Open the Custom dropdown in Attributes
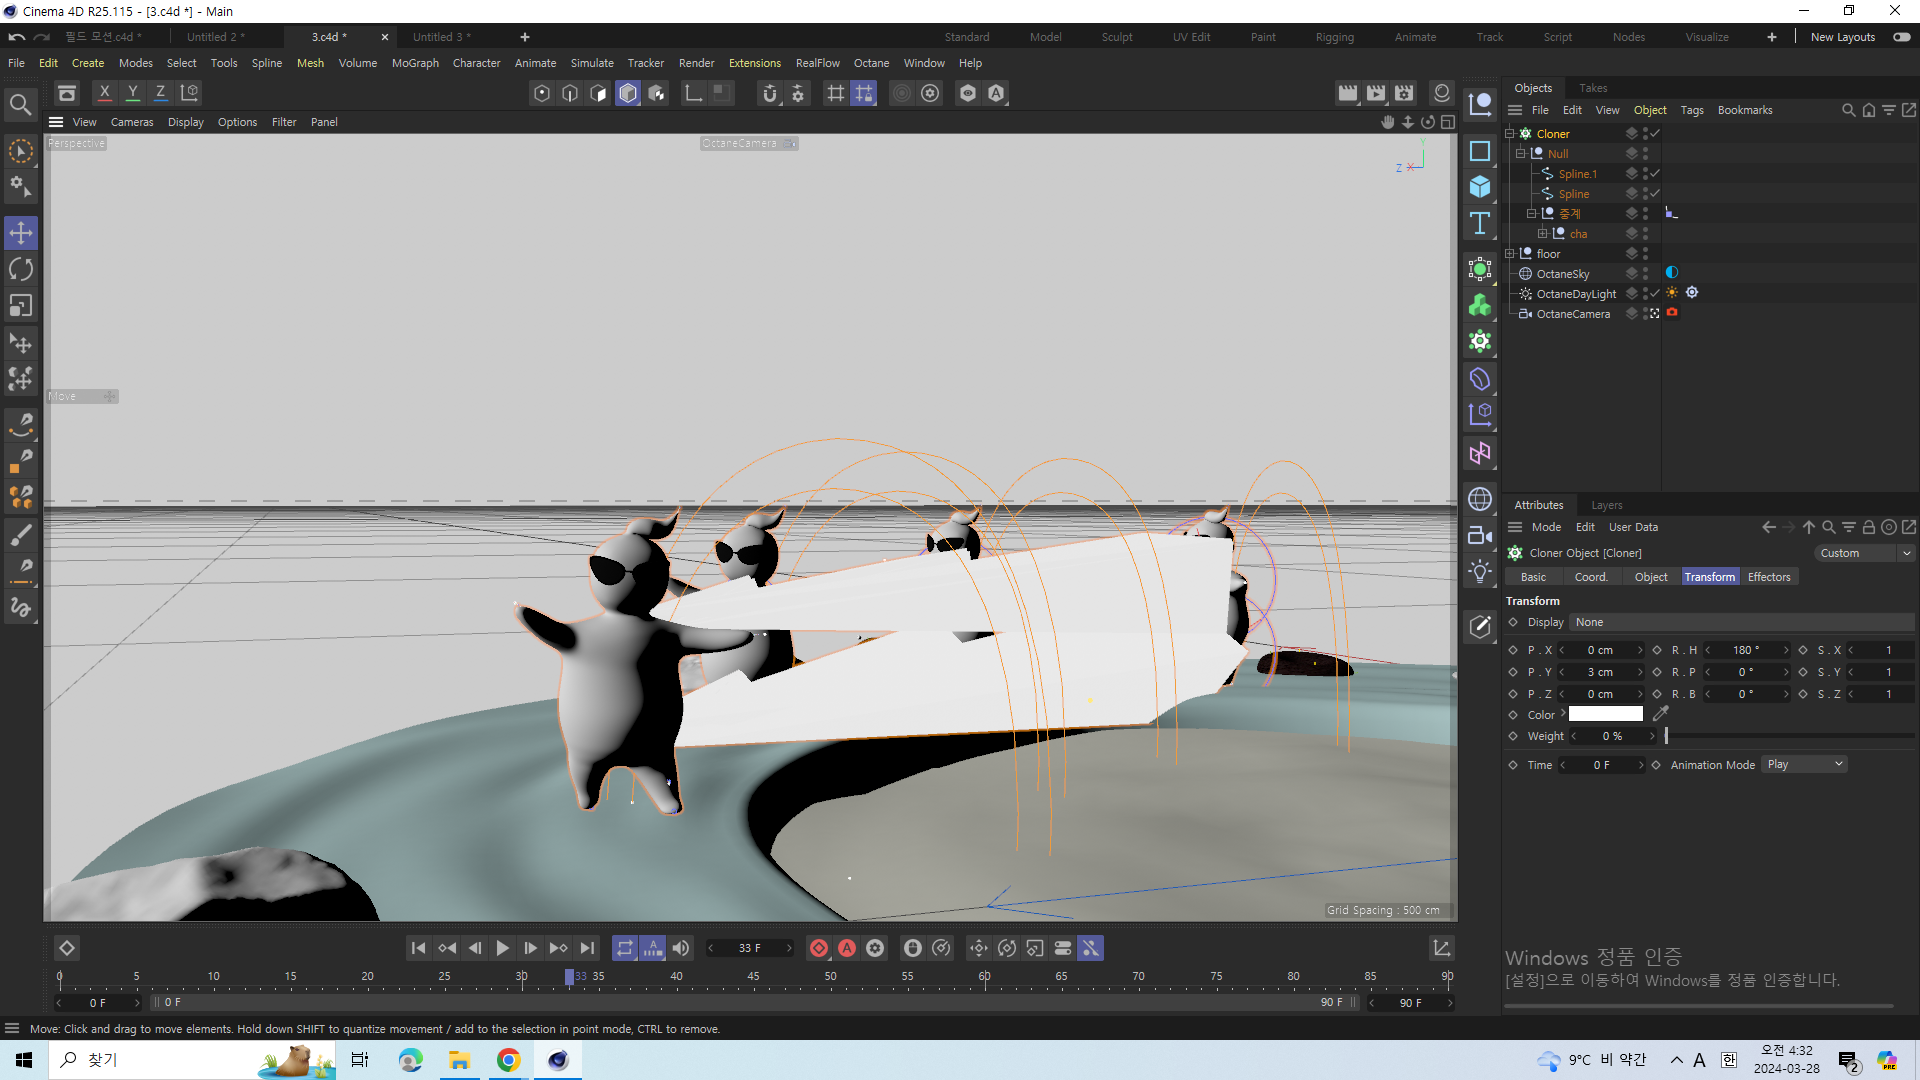The width and height of the screenshot is (1920, 1080). [x=1864, y=553]
